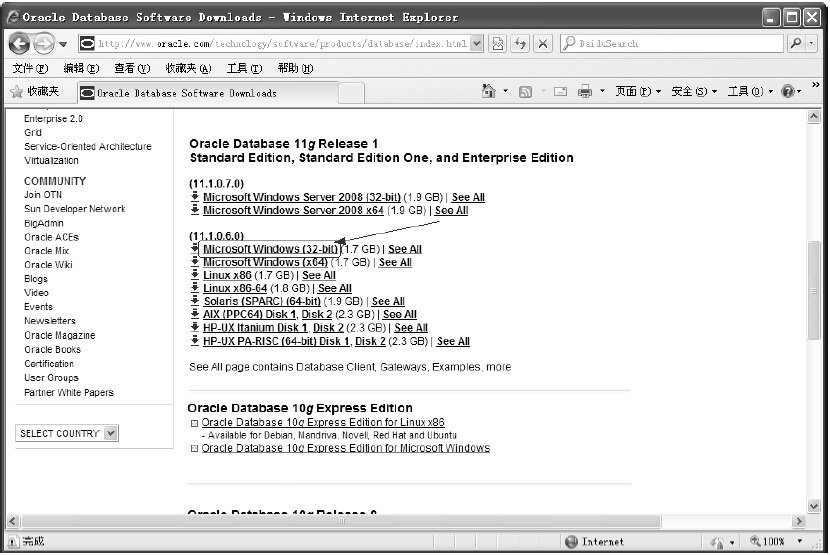Open Service-Oriented Architecture sidebar link

pos(88,147)
